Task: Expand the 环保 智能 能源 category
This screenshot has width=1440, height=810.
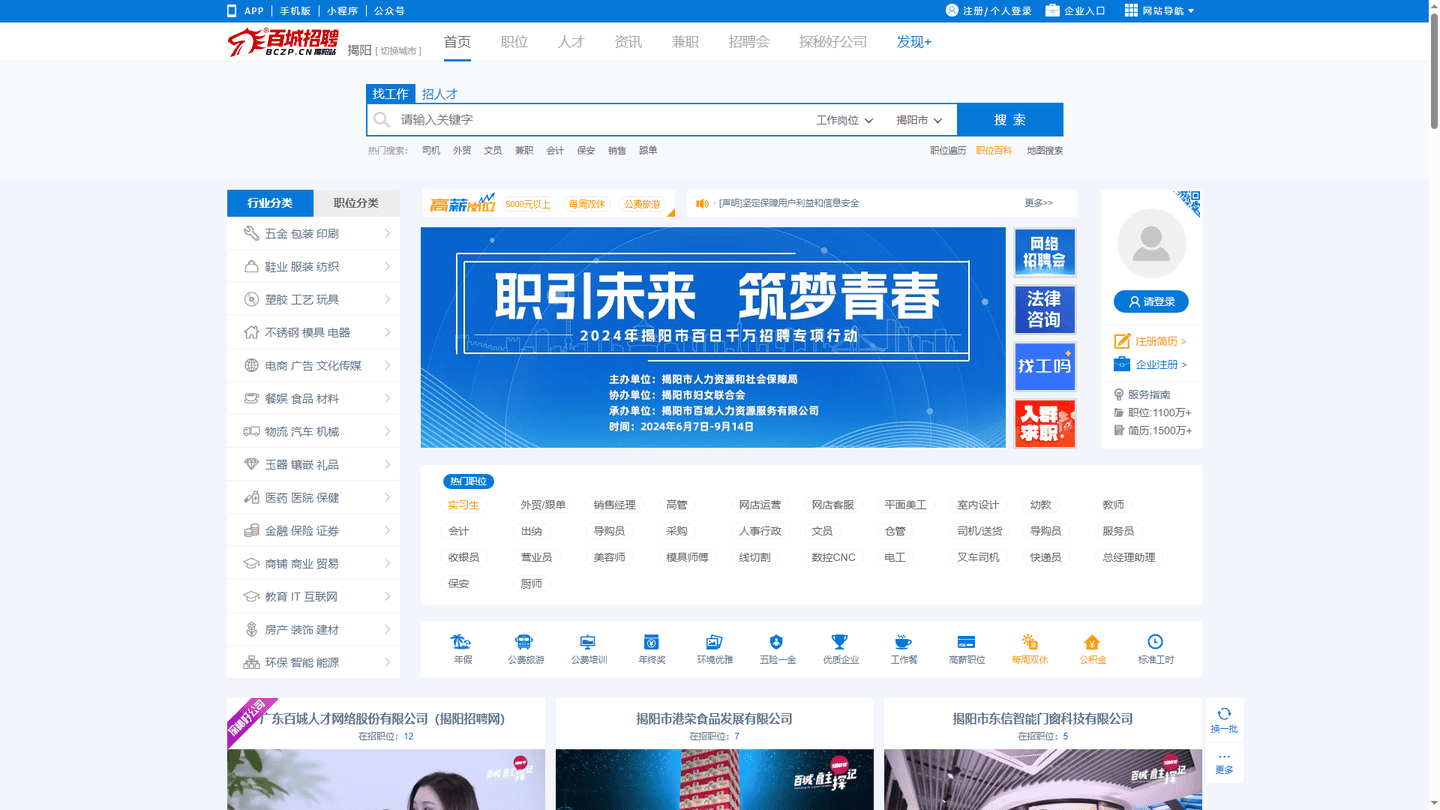Action: [x=313, y=663]
